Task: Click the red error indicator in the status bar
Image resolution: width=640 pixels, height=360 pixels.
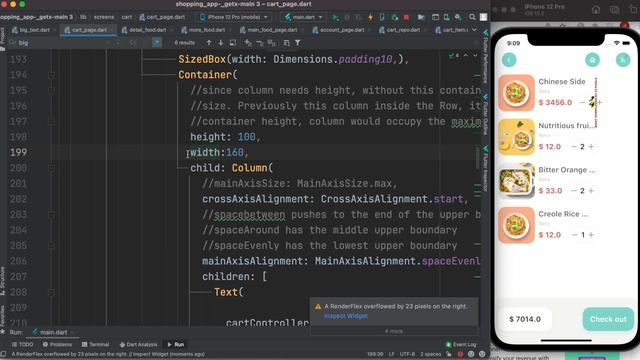Action: (460, 354)
